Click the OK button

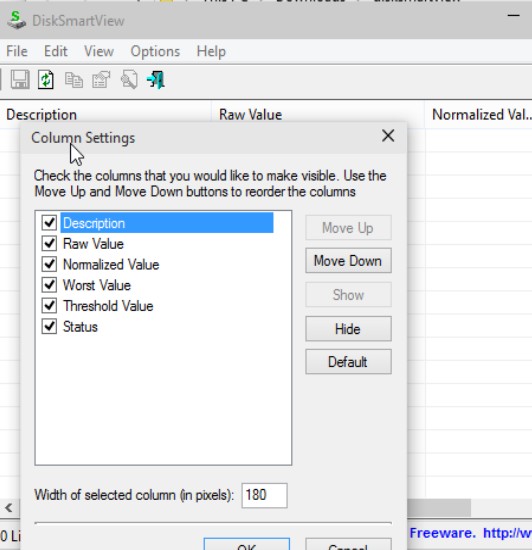(247, 544)
